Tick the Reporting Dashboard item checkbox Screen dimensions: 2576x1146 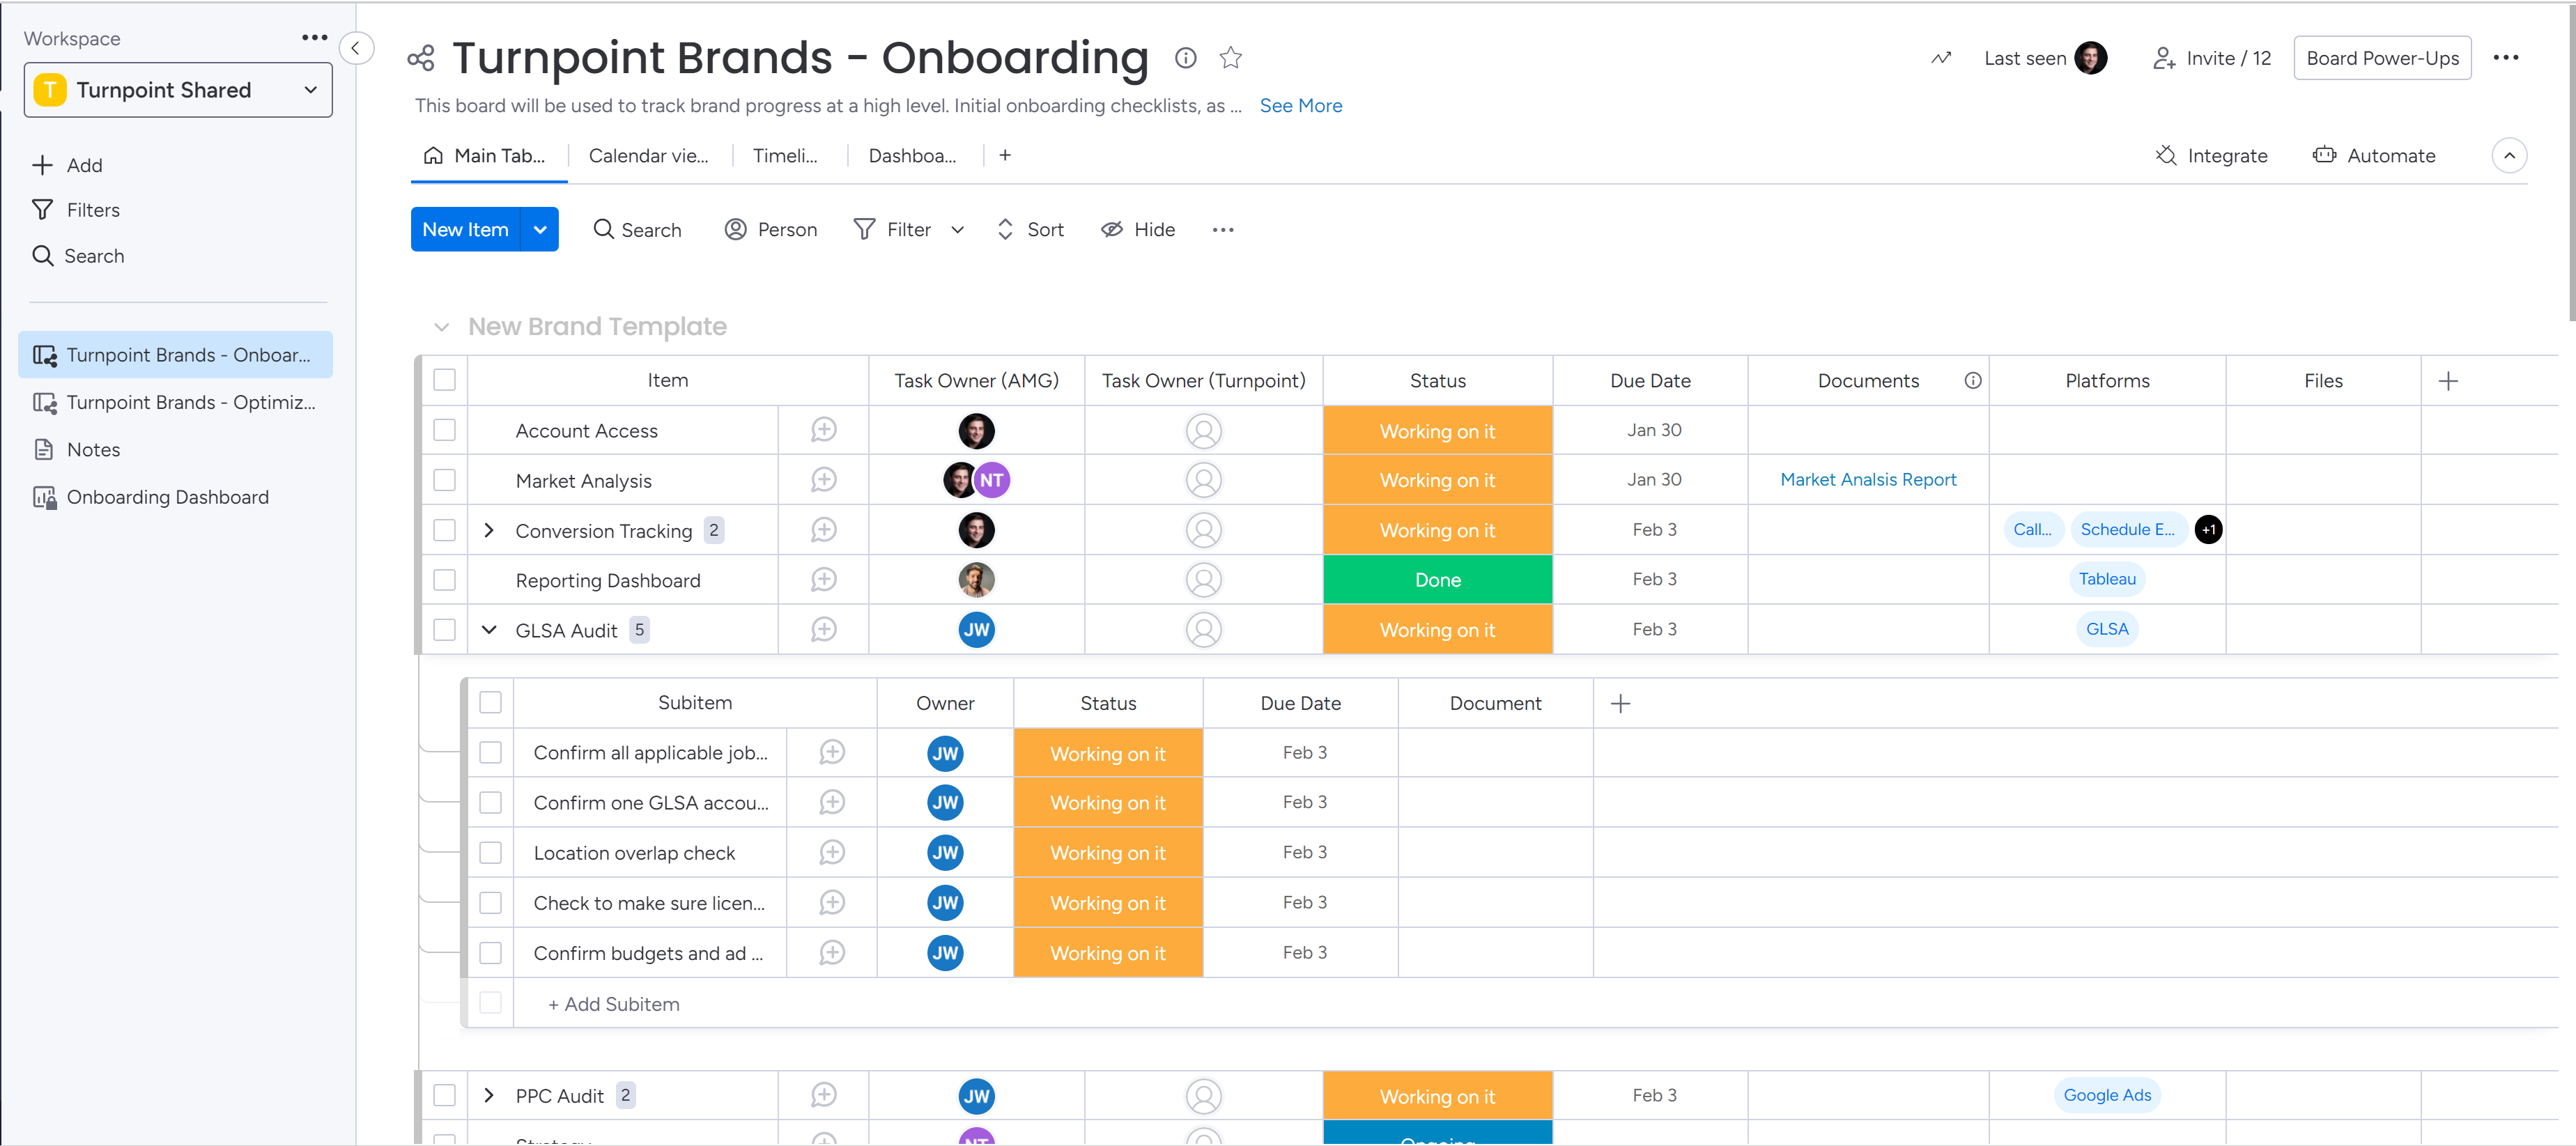(x=444, y=580)
